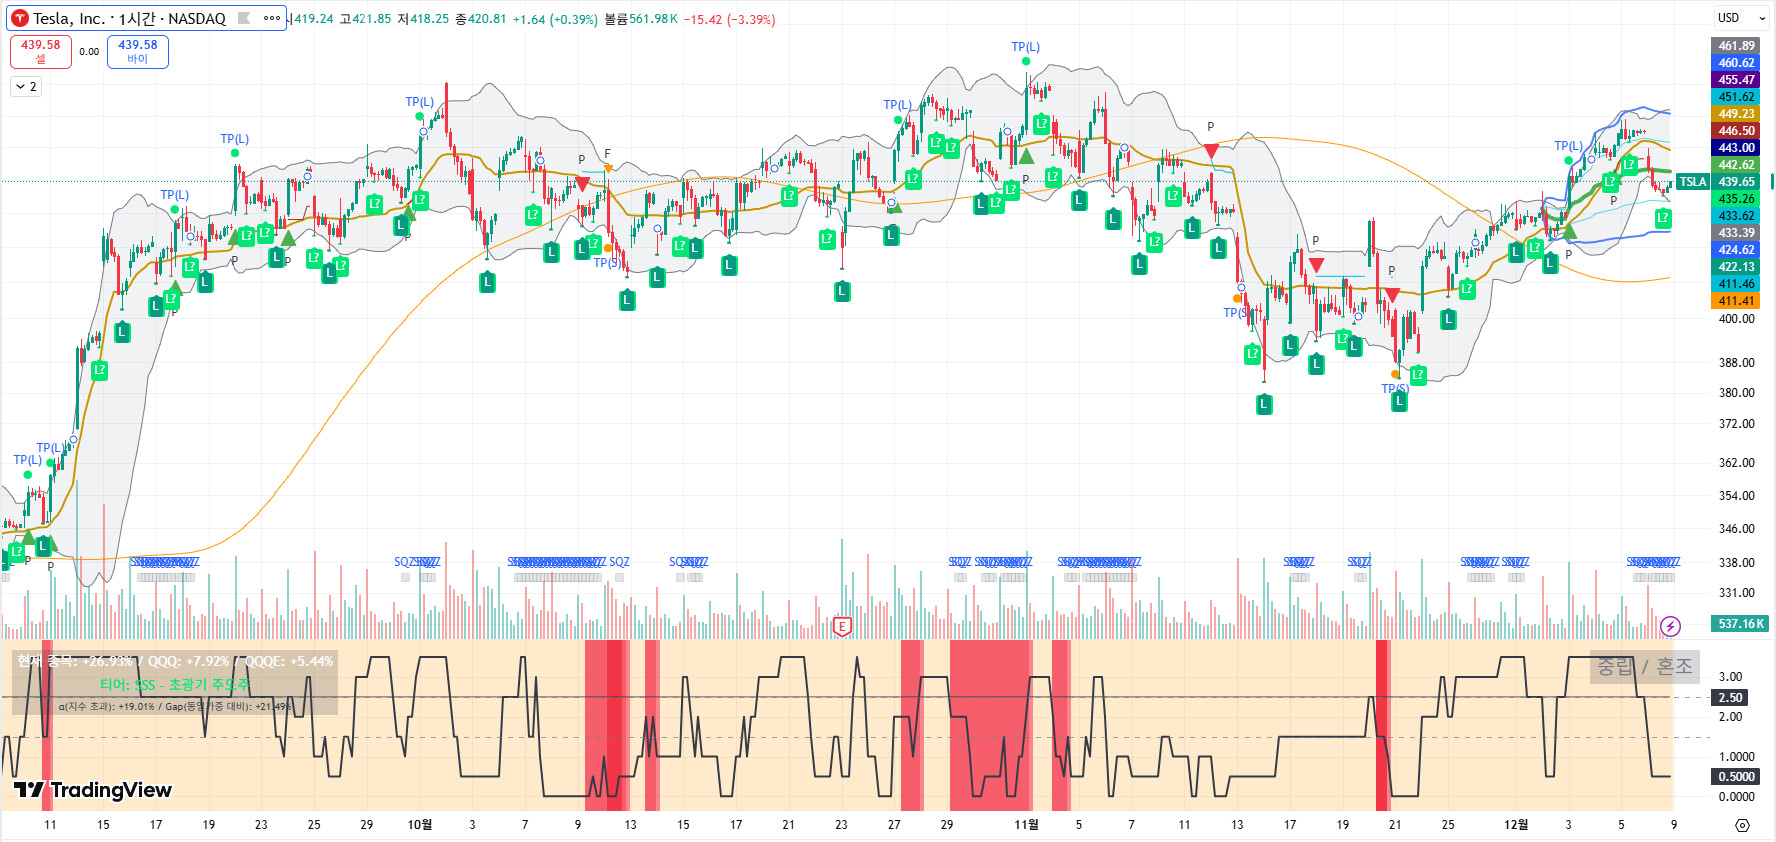Click the 433.62 price label
Screen dimensions: 1776x842
[1736, 216]
